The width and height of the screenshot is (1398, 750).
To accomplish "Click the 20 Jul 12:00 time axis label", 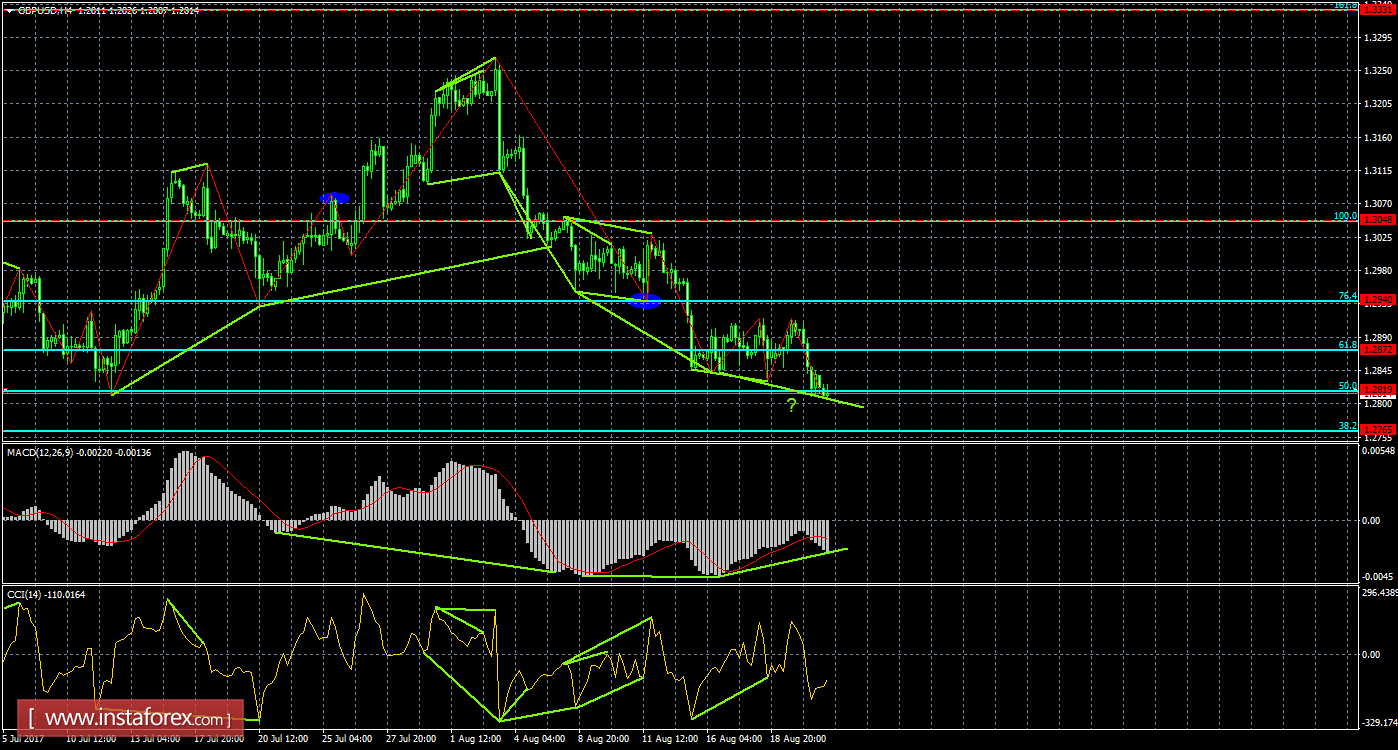I will [x=285, y=739].
